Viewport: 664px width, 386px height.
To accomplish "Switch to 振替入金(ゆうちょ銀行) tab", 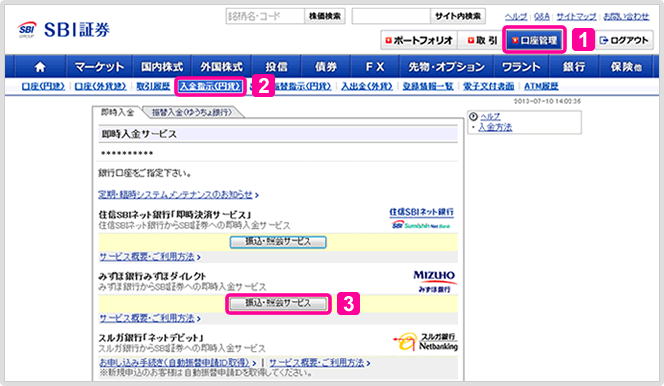I will pos(192,112).
